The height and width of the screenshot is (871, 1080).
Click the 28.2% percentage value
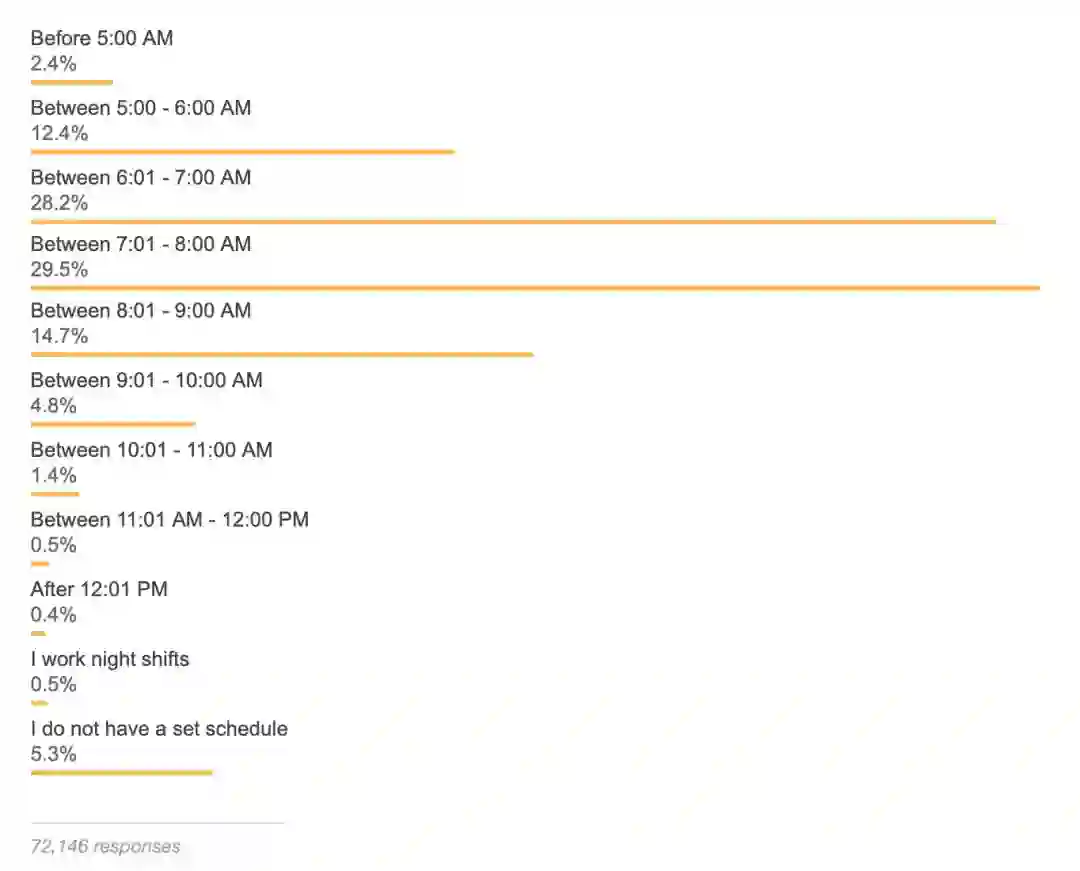click(x=59, y=203)
